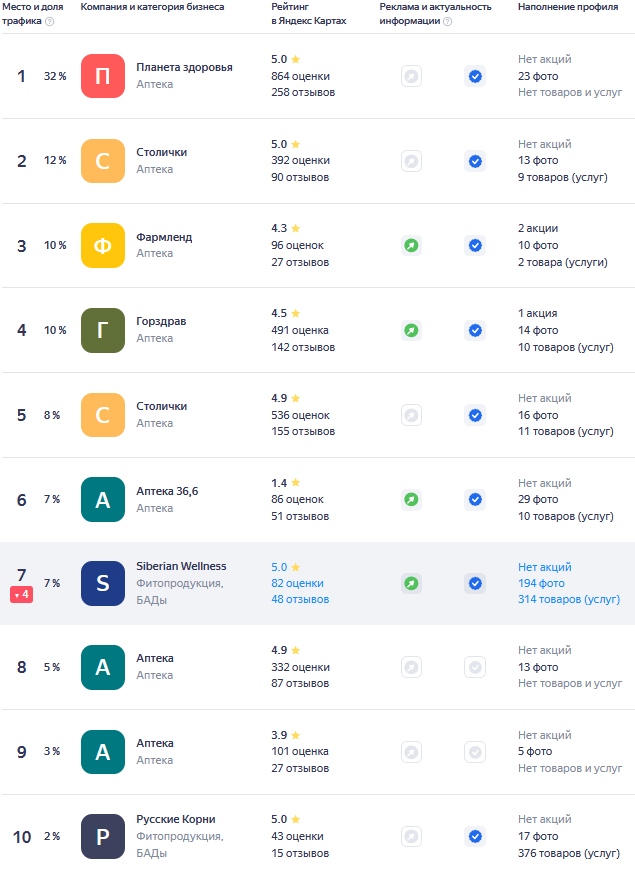Click green advertising icon in Siberian Wellness row

point(411,583)
